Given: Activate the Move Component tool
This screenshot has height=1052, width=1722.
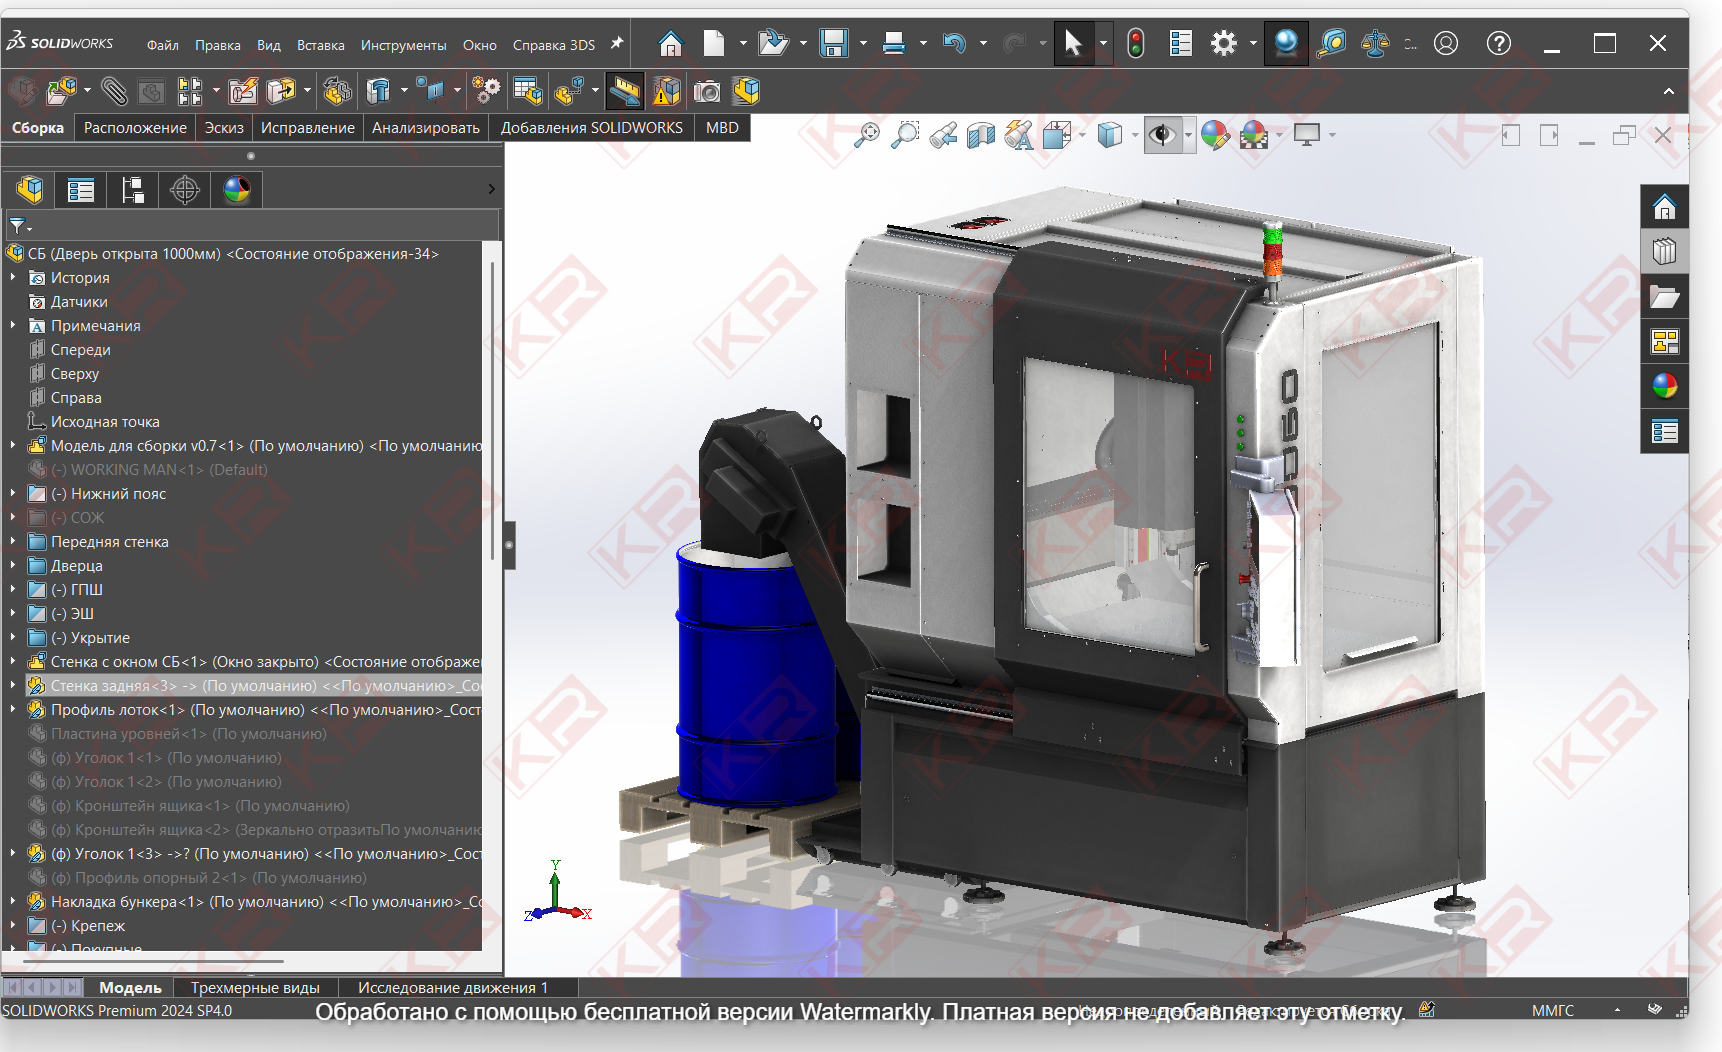Looking at the screenshot, I should (x=281, y=91).
